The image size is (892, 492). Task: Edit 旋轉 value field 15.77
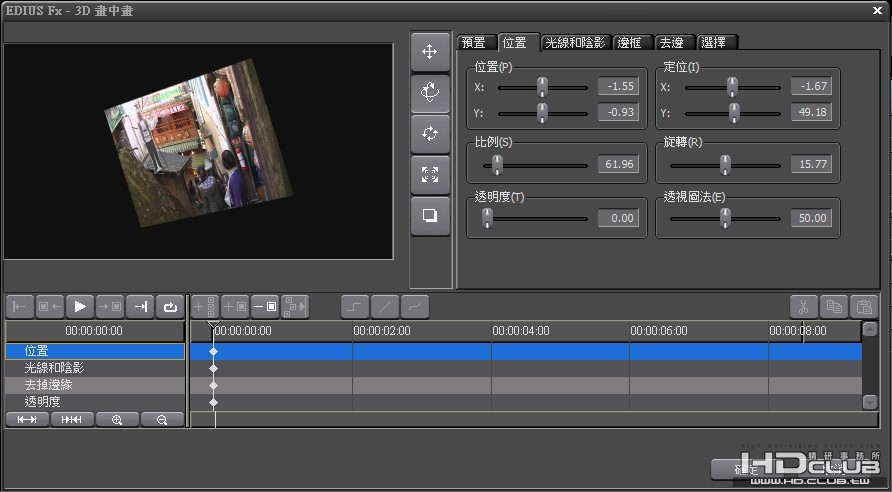pyautogui.click(x=811, y=164)
